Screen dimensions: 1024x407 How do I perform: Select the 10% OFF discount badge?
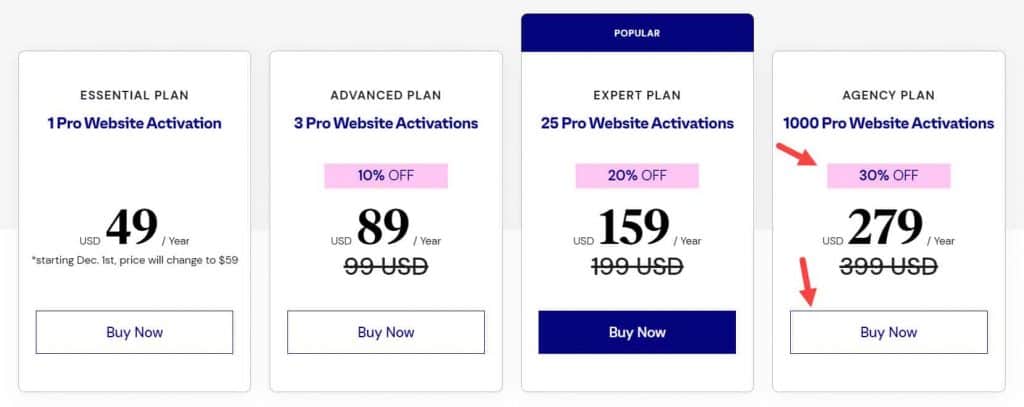point(385,176)
